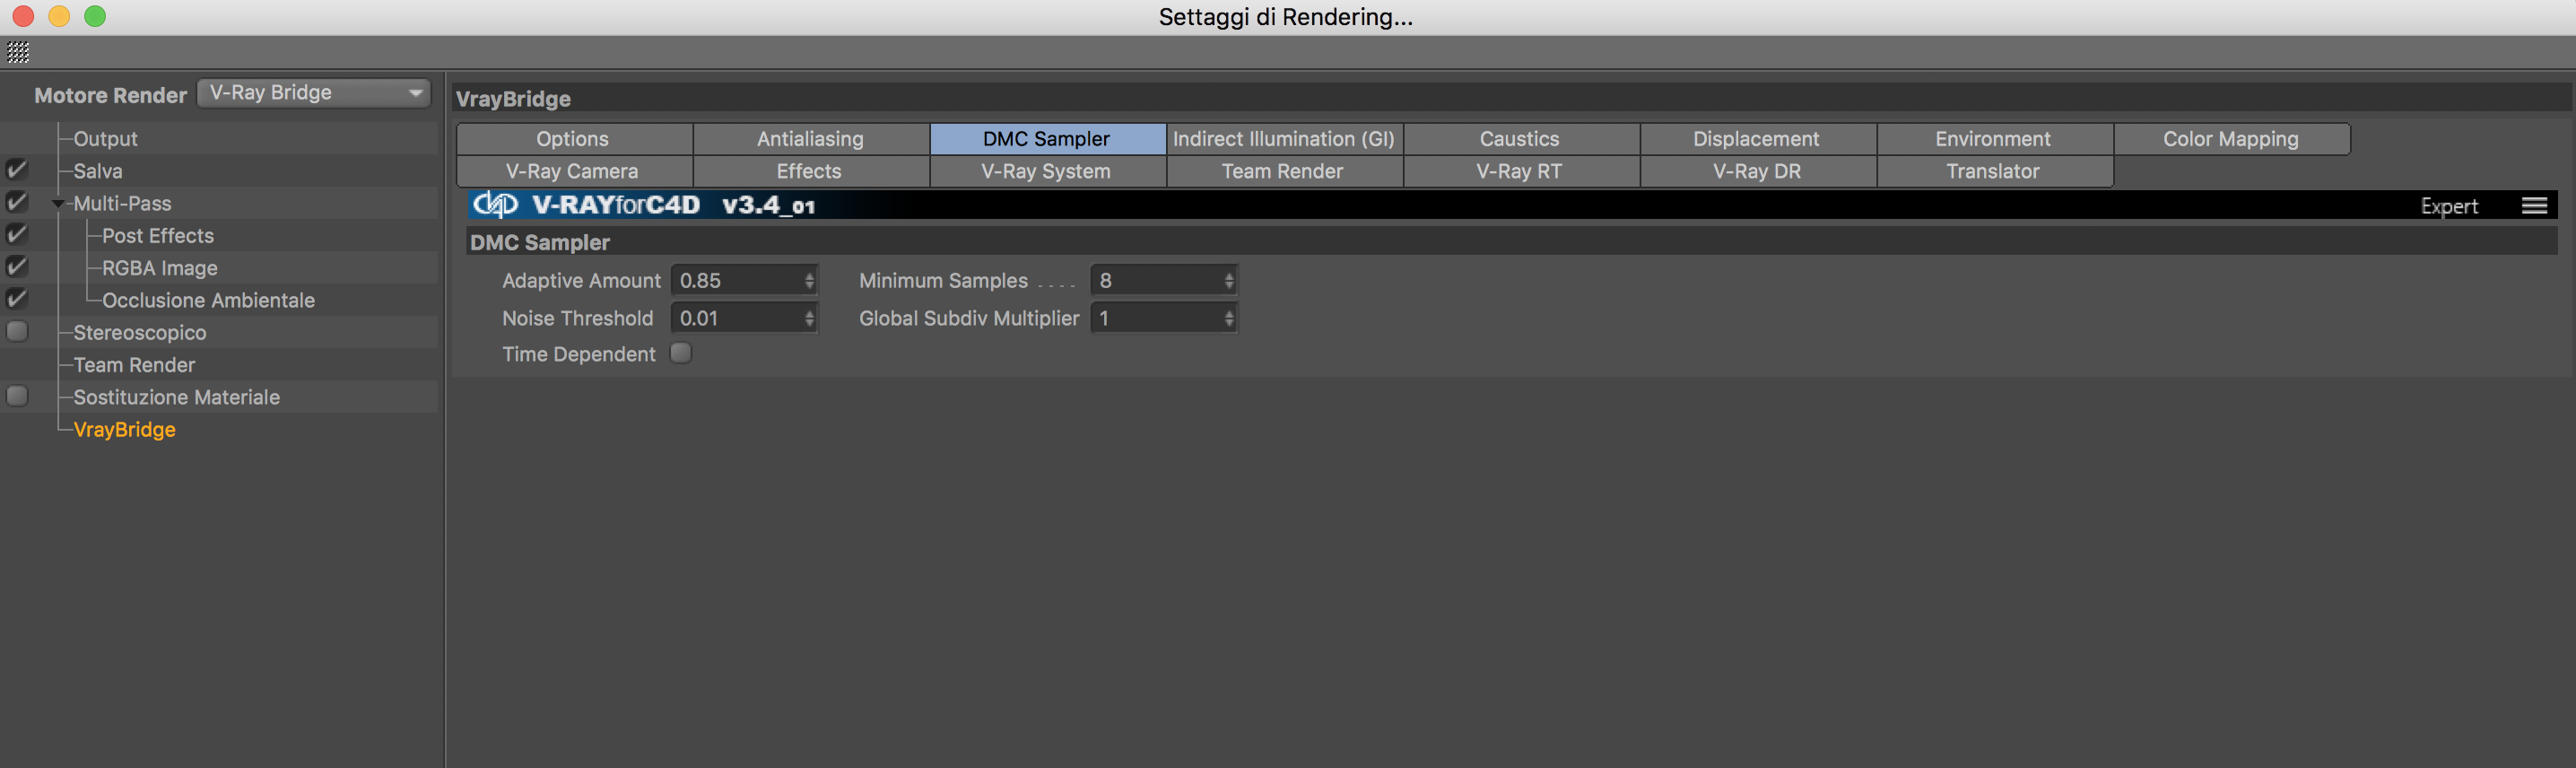Select Output in the settings tree

coord(105,139)
